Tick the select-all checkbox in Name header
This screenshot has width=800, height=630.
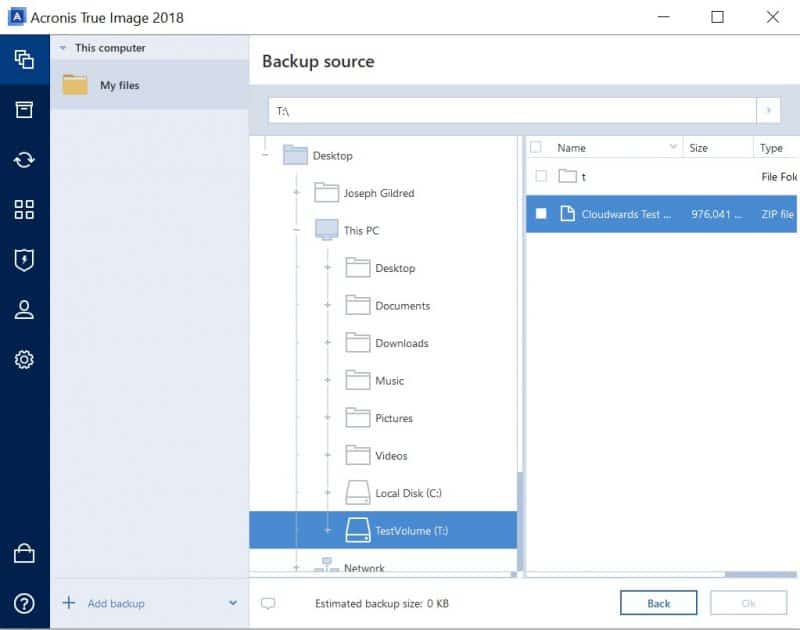click(536, 147)
